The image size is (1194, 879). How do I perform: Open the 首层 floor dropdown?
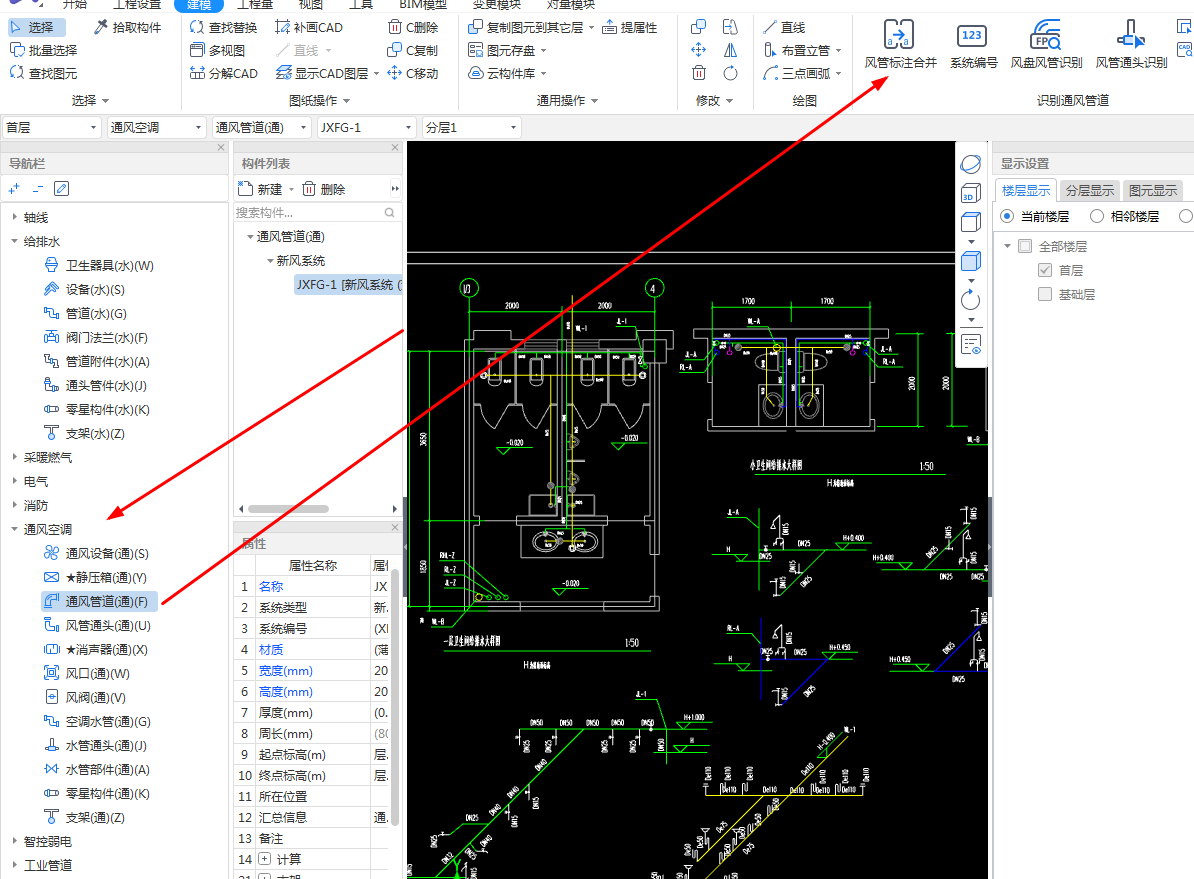[x=52, y=127]
